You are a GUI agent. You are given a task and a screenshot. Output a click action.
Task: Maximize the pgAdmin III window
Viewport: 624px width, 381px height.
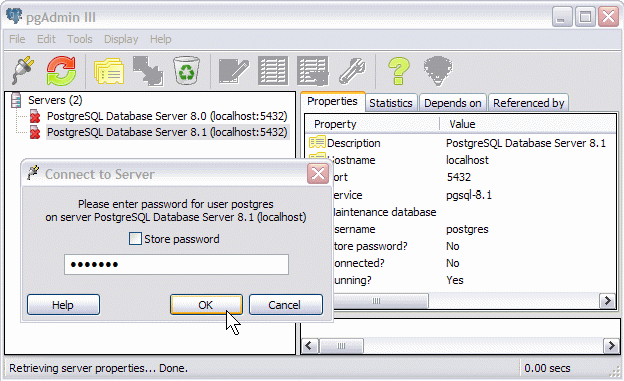(585, 17)
